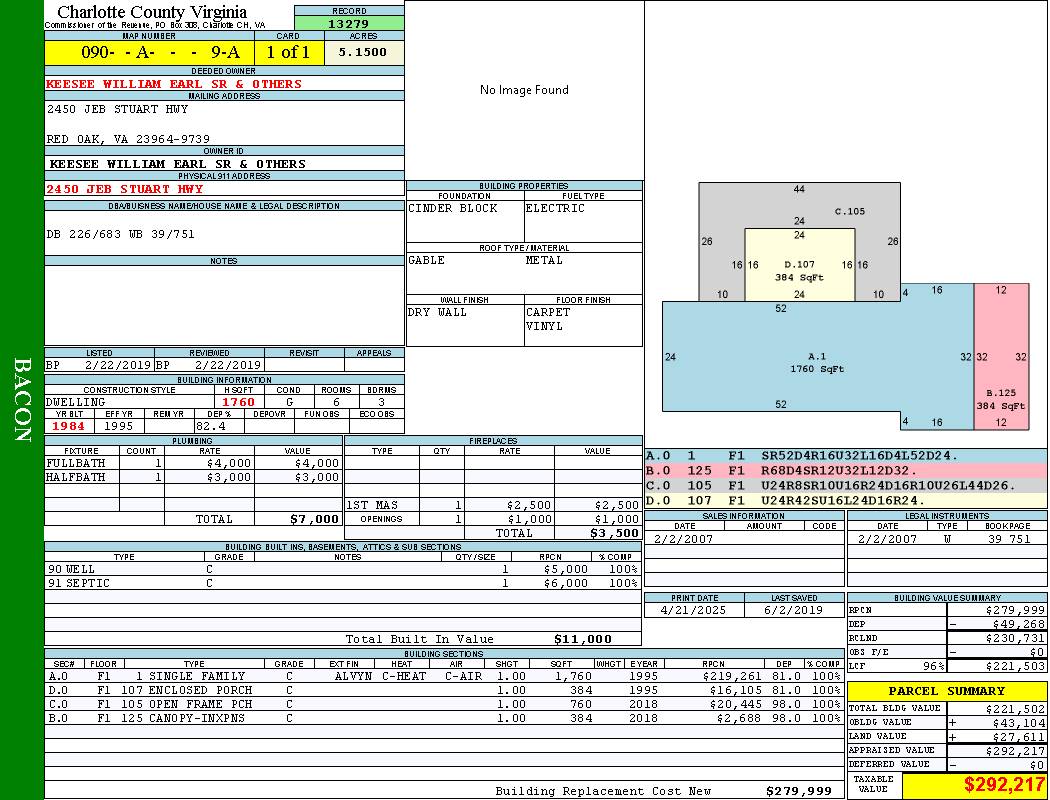
Task: Click the card '1 of 1' indicator
Action: [289, 53]
